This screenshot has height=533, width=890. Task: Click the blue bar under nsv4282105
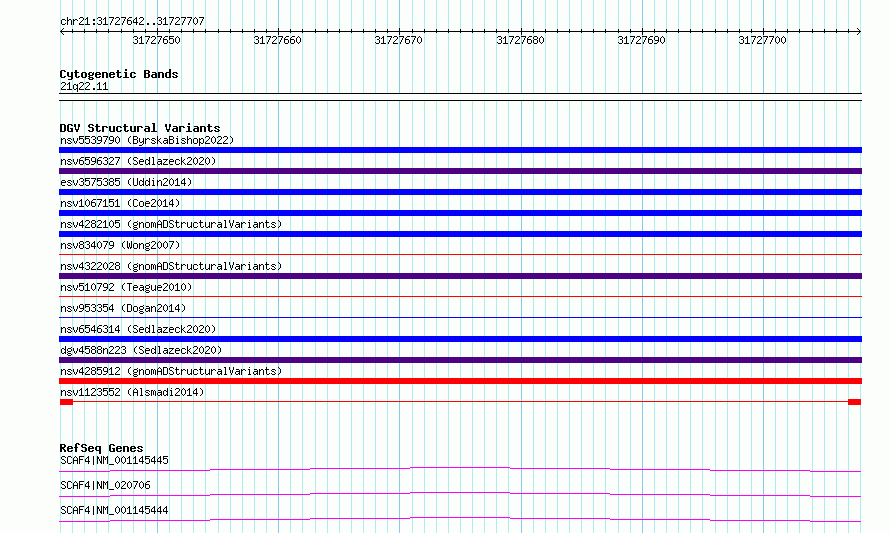point(460,234)
